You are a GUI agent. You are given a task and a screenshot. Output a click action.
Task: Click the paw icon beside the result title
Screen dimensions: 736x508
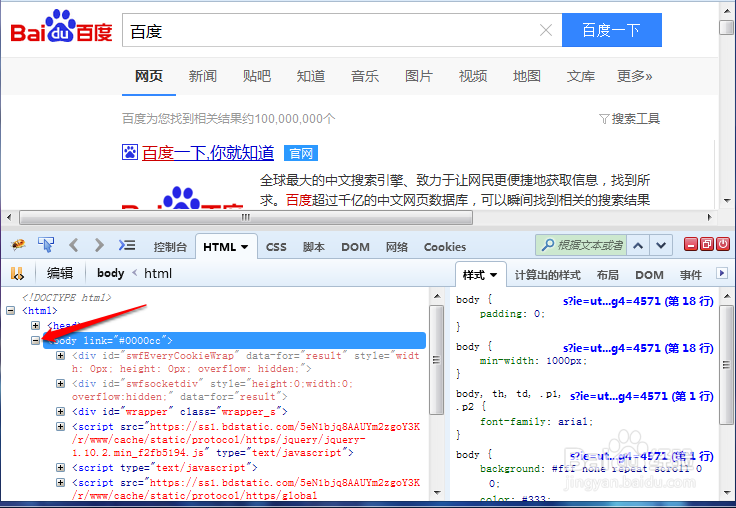point(130,152)
